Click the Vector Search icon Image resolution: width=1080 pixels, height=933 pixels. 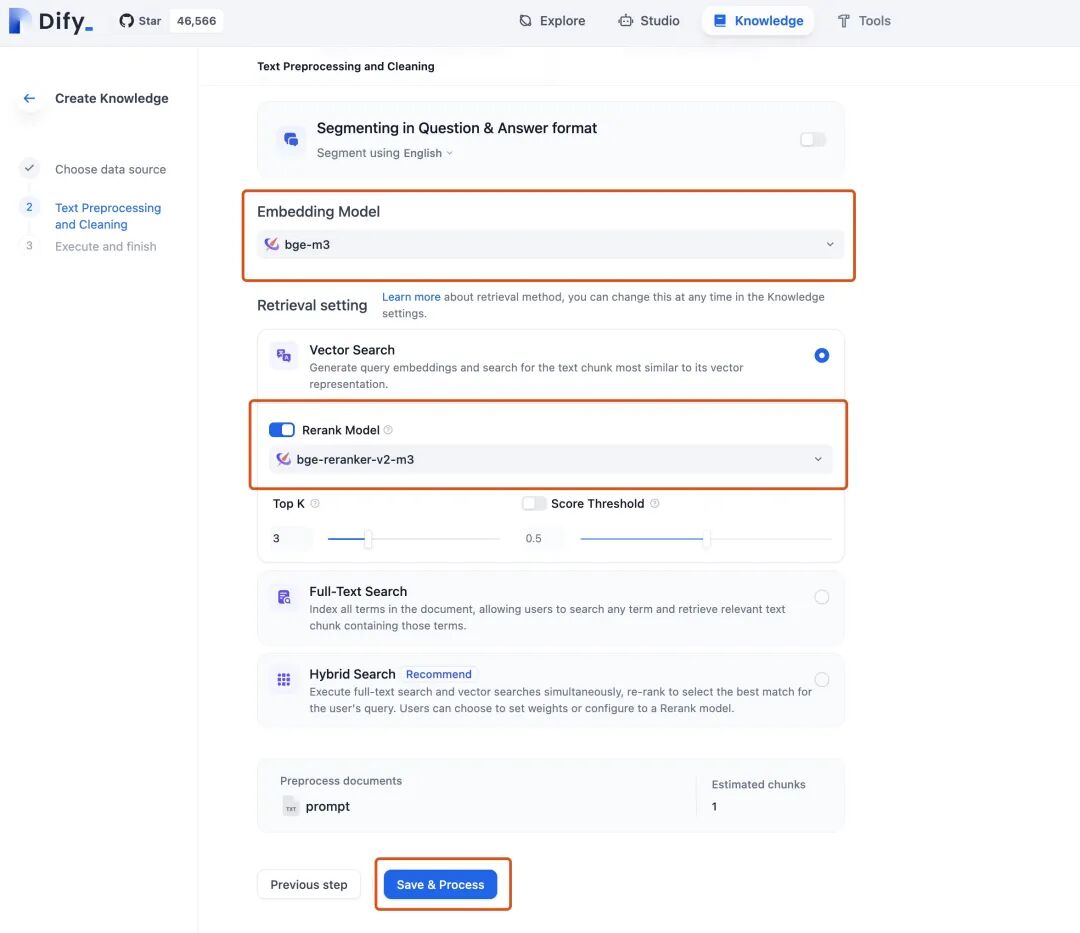pyautogui.click(x=284, y=355)
